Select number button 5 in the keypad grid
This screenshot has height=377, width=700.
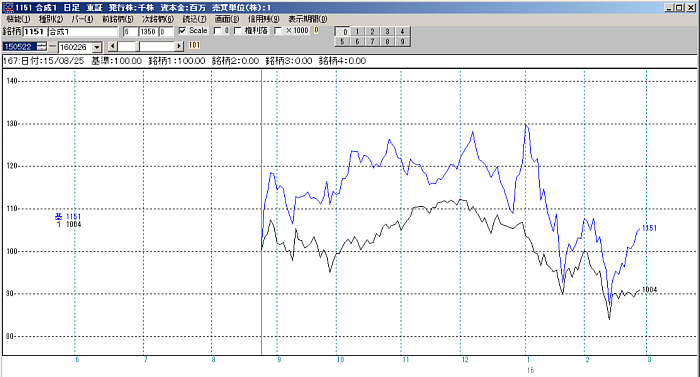tap(342, 42)
